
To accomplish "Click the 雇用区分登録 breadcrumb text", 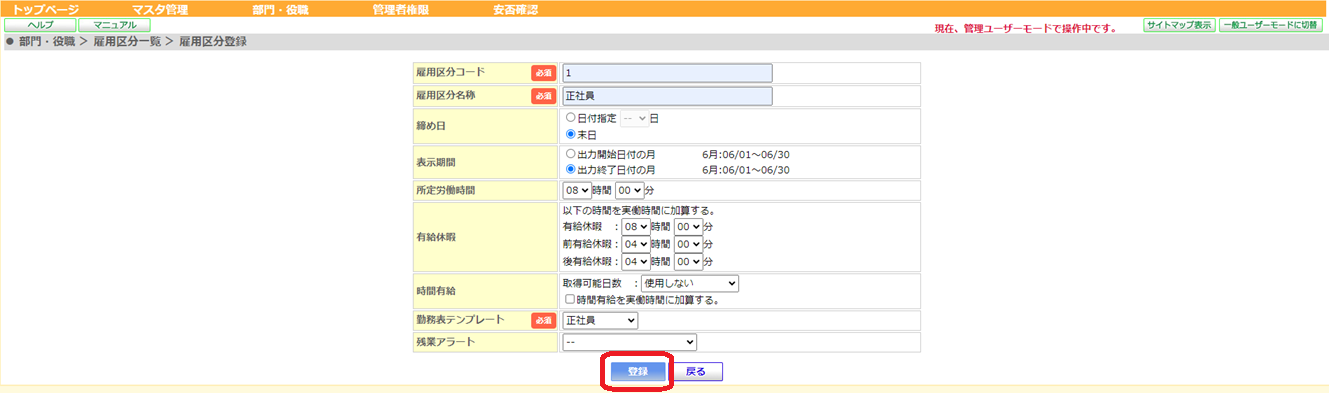I will [213, 42].
